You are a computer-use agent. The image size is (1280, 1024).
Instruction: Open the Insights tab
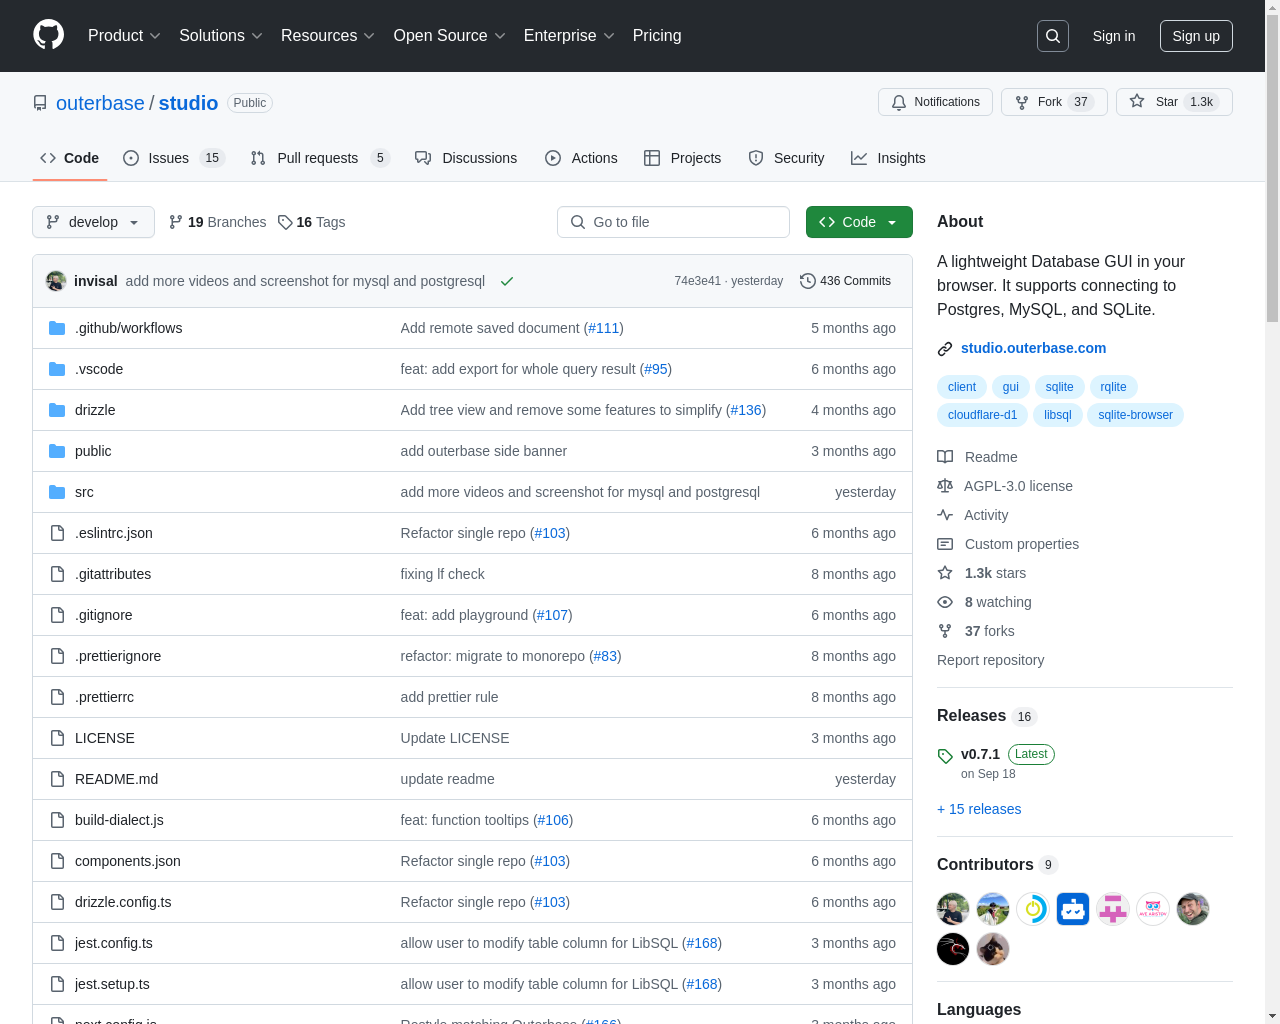tap(888, 158)
